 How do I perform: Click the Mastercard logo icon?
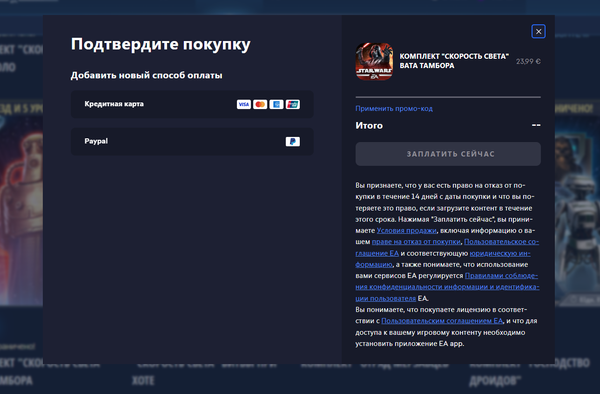[260, 104]
